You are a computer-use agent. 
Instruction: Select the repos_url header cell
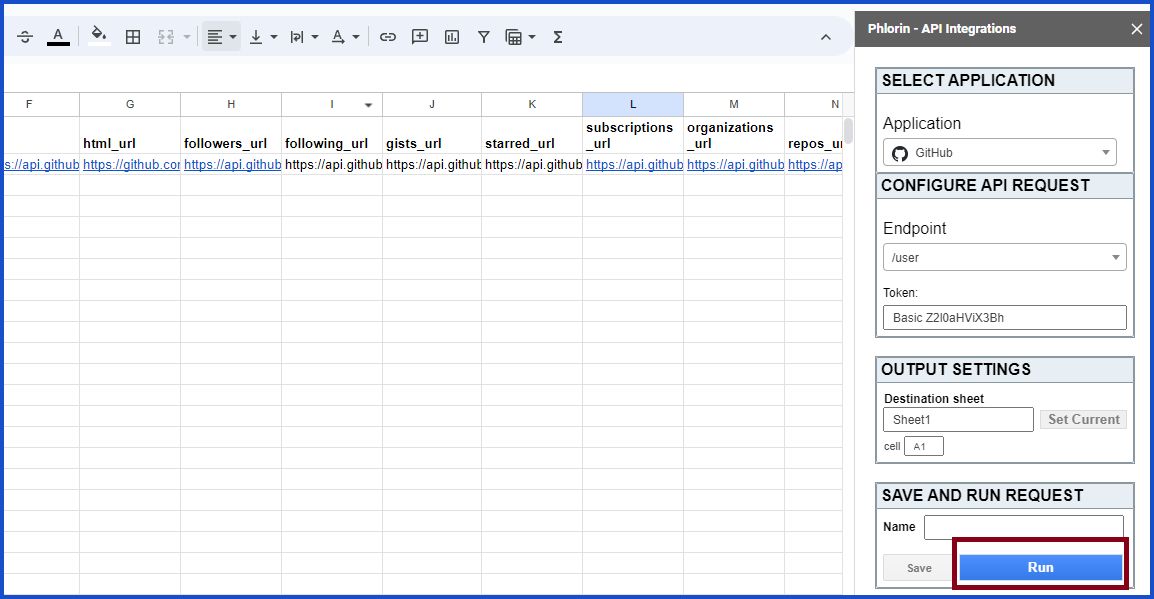pos(814,135)
